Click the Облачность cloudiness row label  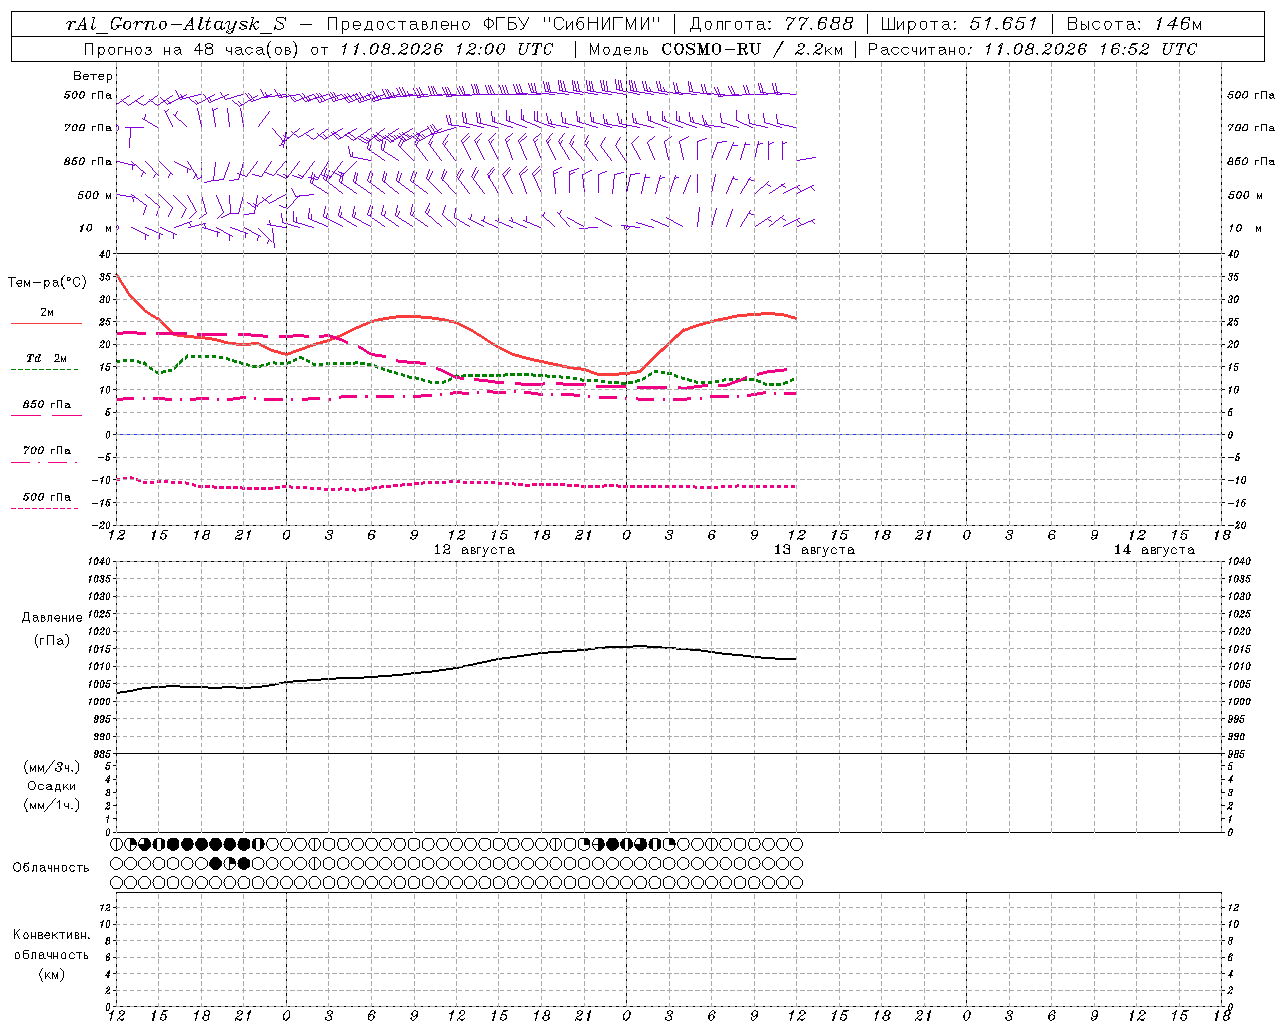(x=51, y=867)
